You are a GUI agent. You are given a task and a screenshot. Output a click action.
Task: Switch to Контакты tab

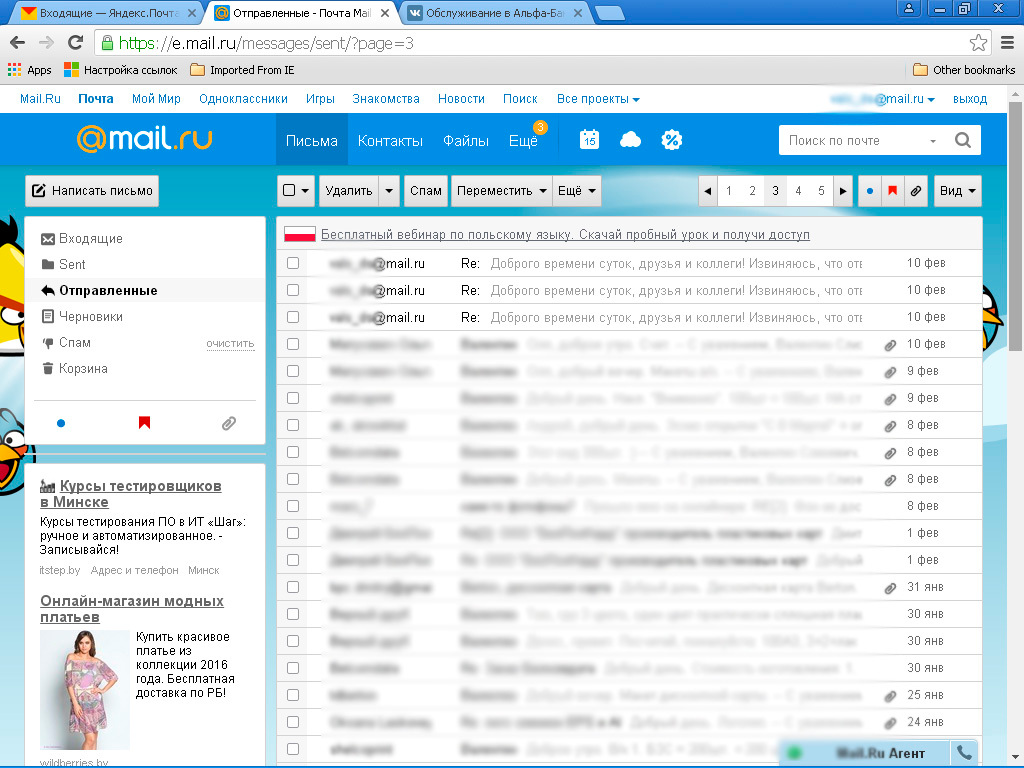coord(390,140)
